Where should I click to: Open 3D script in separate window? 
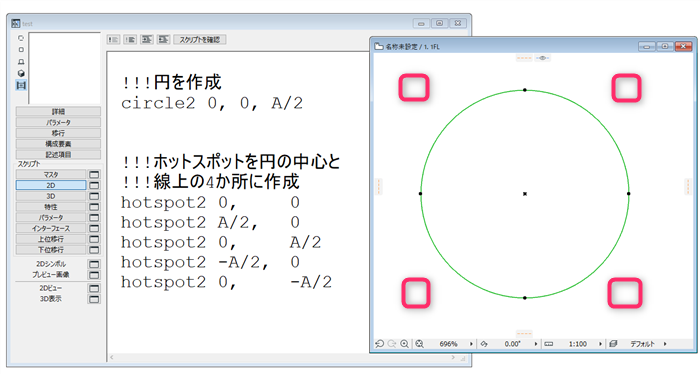94,196
